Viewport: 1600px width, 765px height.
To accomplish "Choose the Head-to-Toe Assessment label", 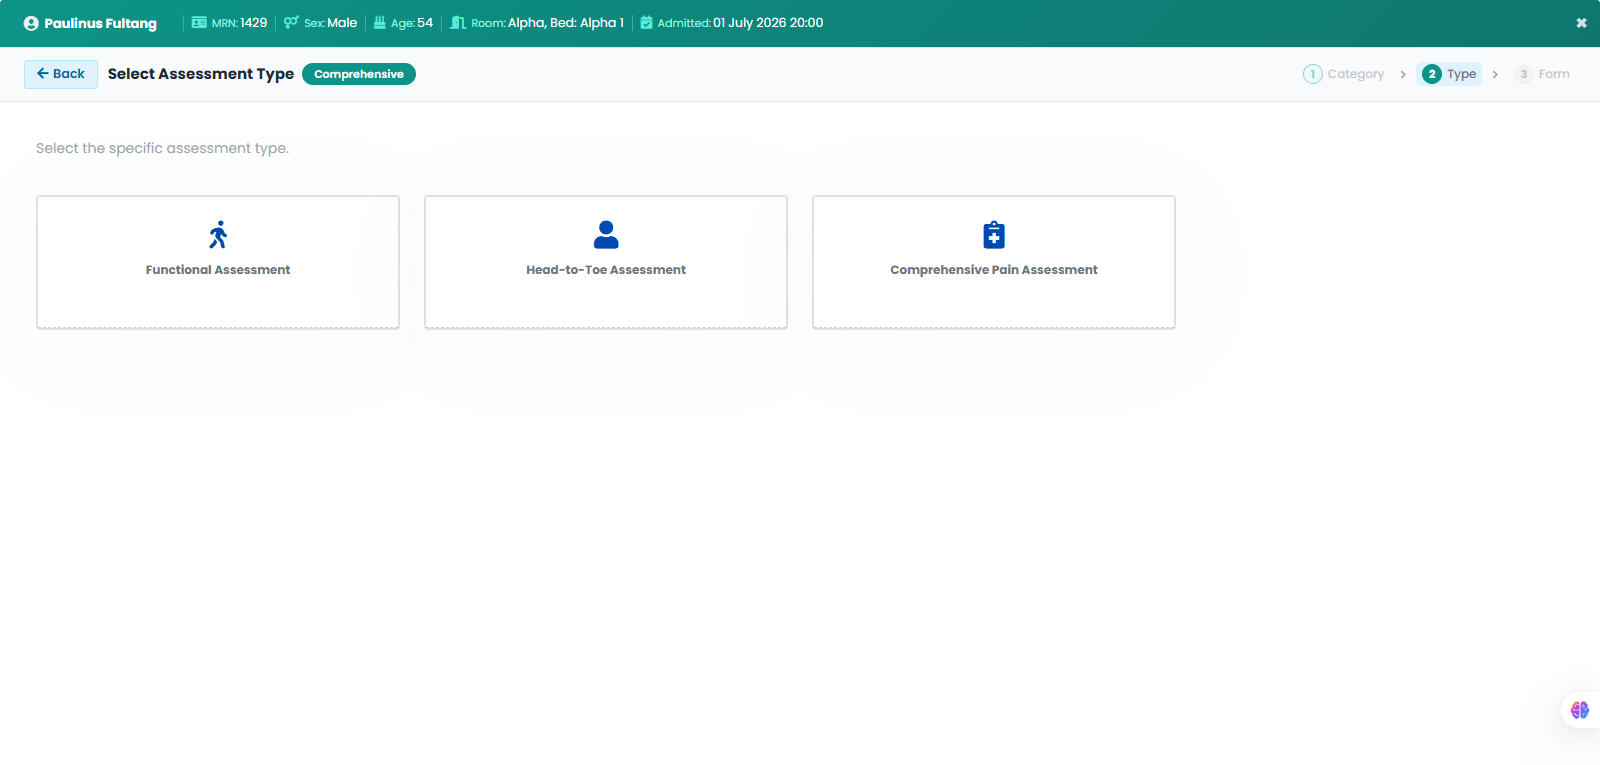I will click(x=606, y=270).
